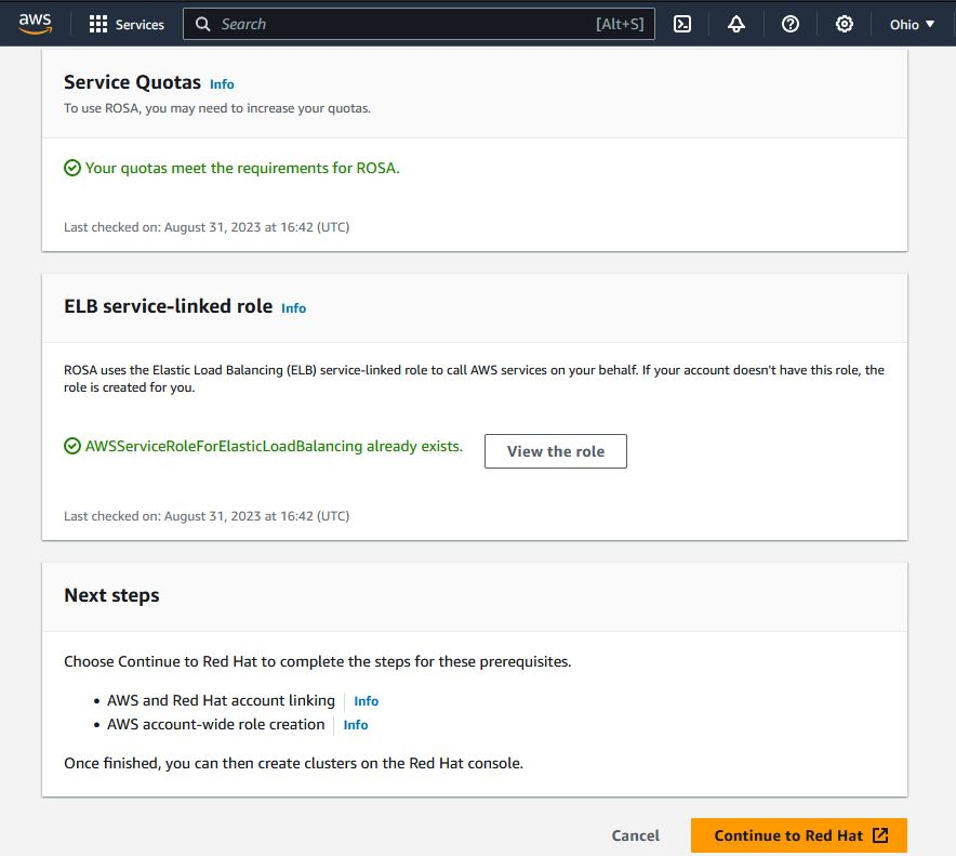Open the Services menu grid icon
Image resolution: width=956 pixels, height=856 pixels.
point(98,24)
